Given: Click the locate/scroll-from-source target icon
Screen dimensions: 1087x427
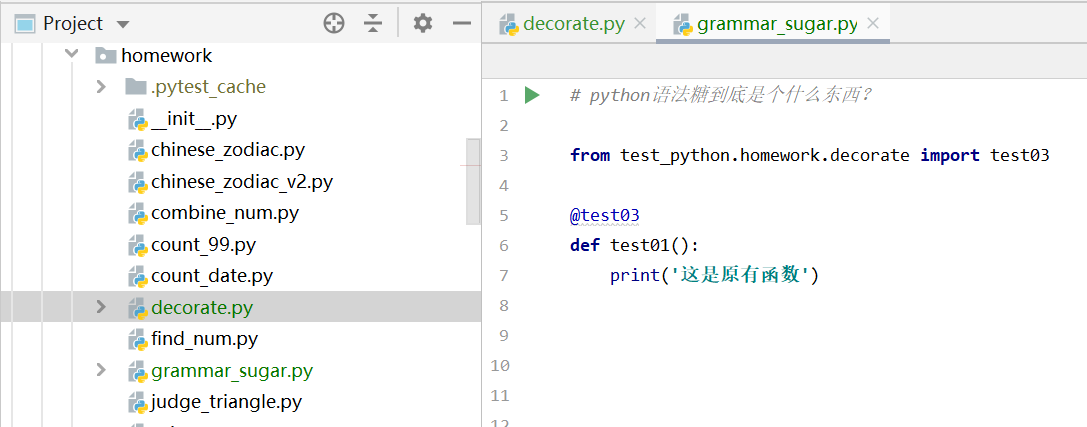Looking at the screenshot, I should 334,23.
